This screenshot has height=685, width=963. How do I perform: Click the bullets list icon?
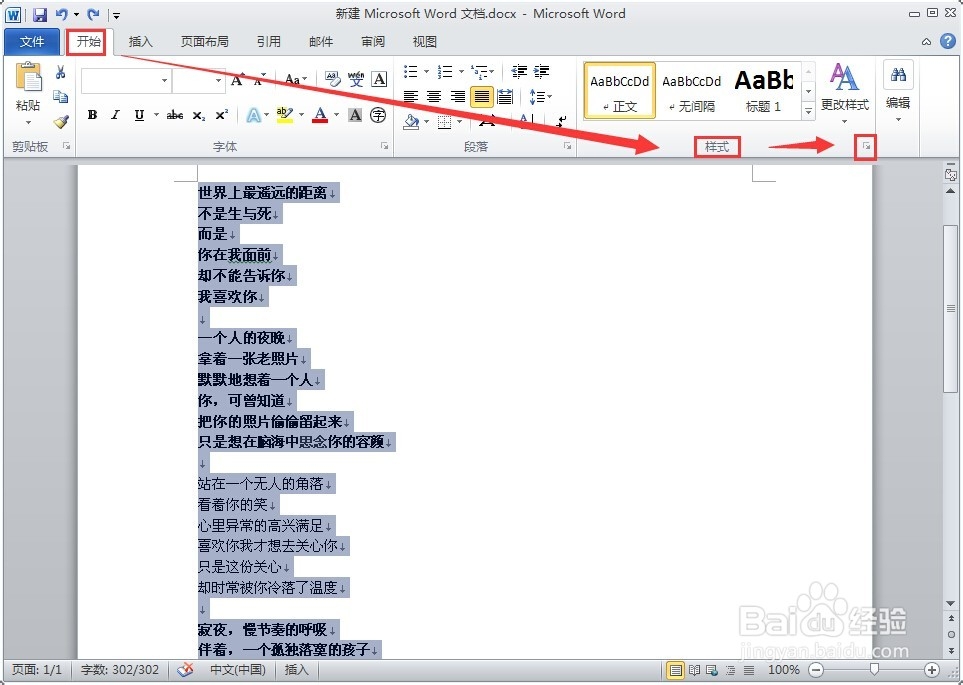coord(410,72)
